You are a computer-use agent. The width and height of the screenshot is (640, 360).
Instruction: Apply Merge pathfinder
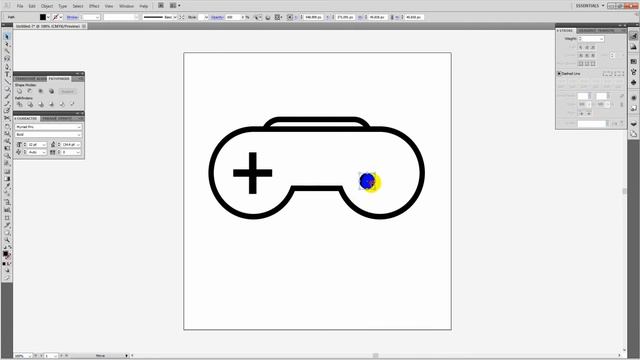click(x=40, y=104)
